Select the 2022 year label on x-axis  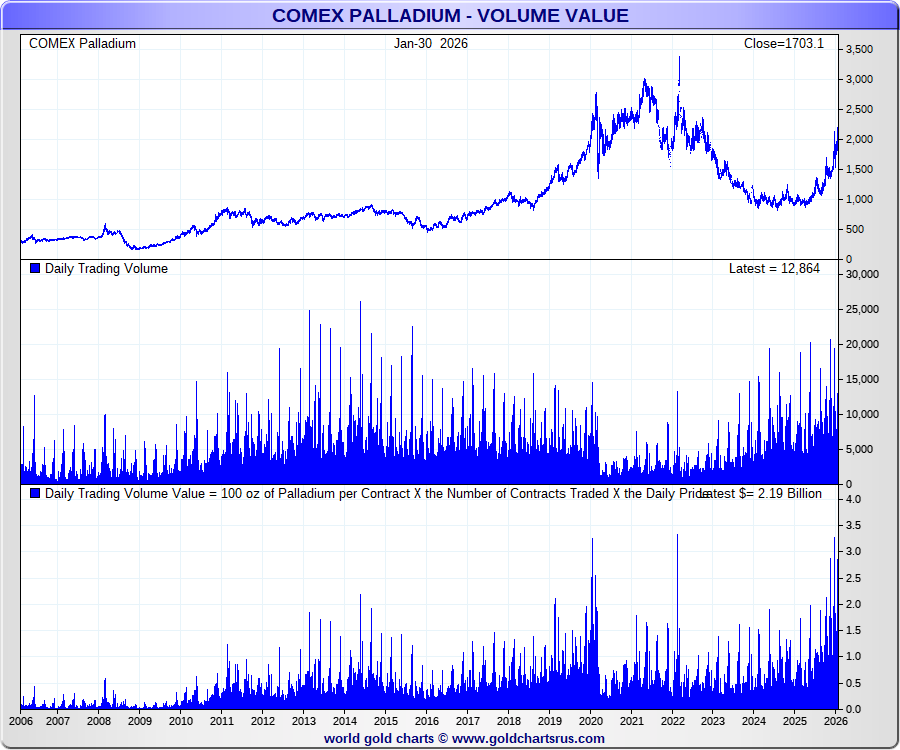[x=672, y=721]
